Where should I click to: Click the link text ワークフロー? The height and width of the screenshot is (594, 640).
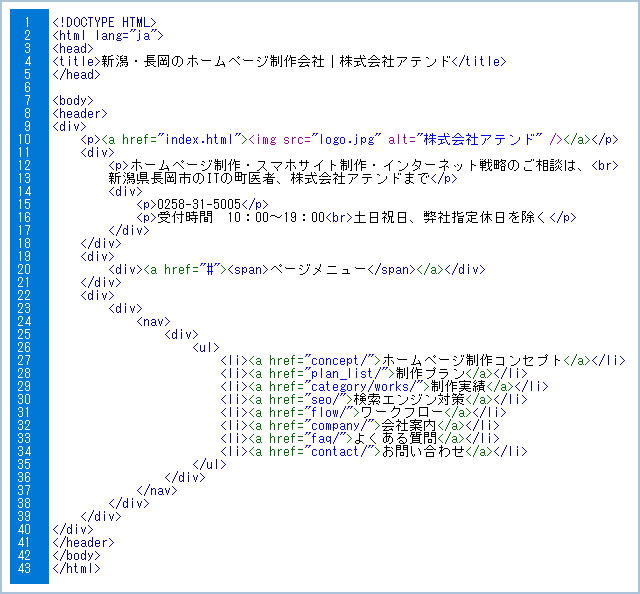pyautogui.click(x=402, y=412)
